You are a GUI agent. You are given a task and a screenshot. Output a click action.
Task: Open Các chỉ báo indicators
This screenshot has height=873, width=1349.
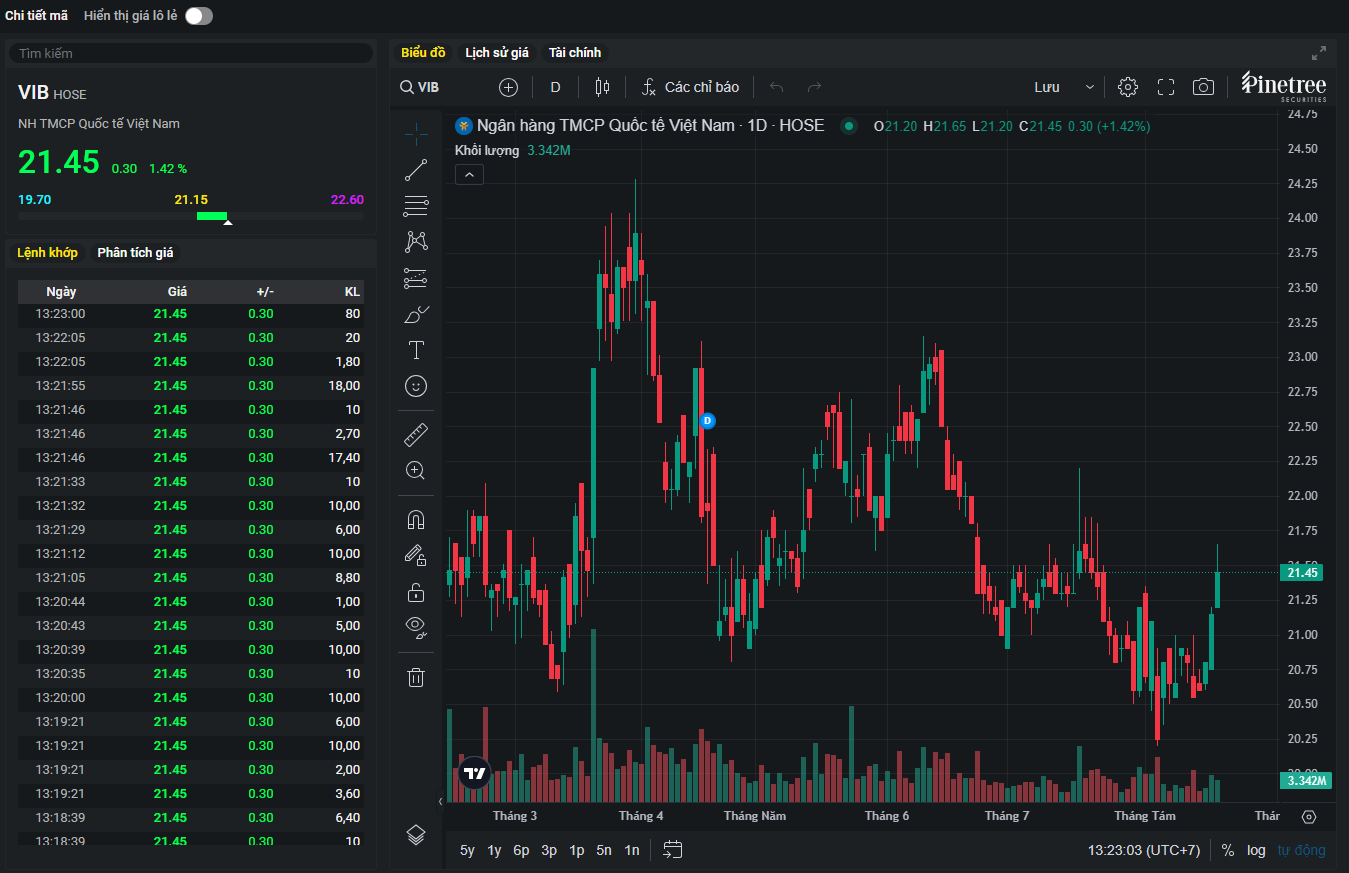click(691, 87)
